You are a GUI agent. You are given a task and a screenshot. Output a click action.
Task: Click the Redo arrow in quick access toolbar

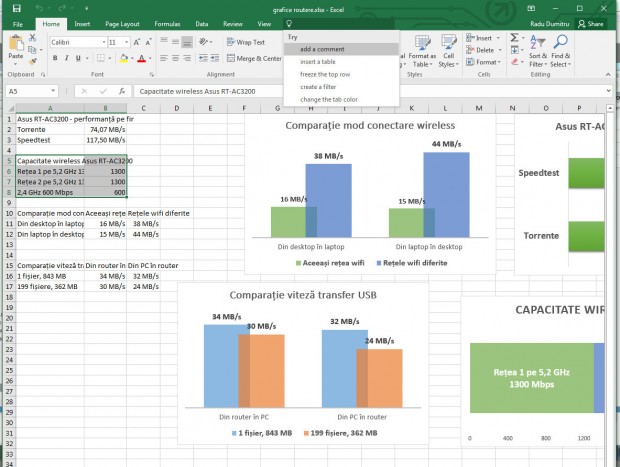(x=62, y=8)
